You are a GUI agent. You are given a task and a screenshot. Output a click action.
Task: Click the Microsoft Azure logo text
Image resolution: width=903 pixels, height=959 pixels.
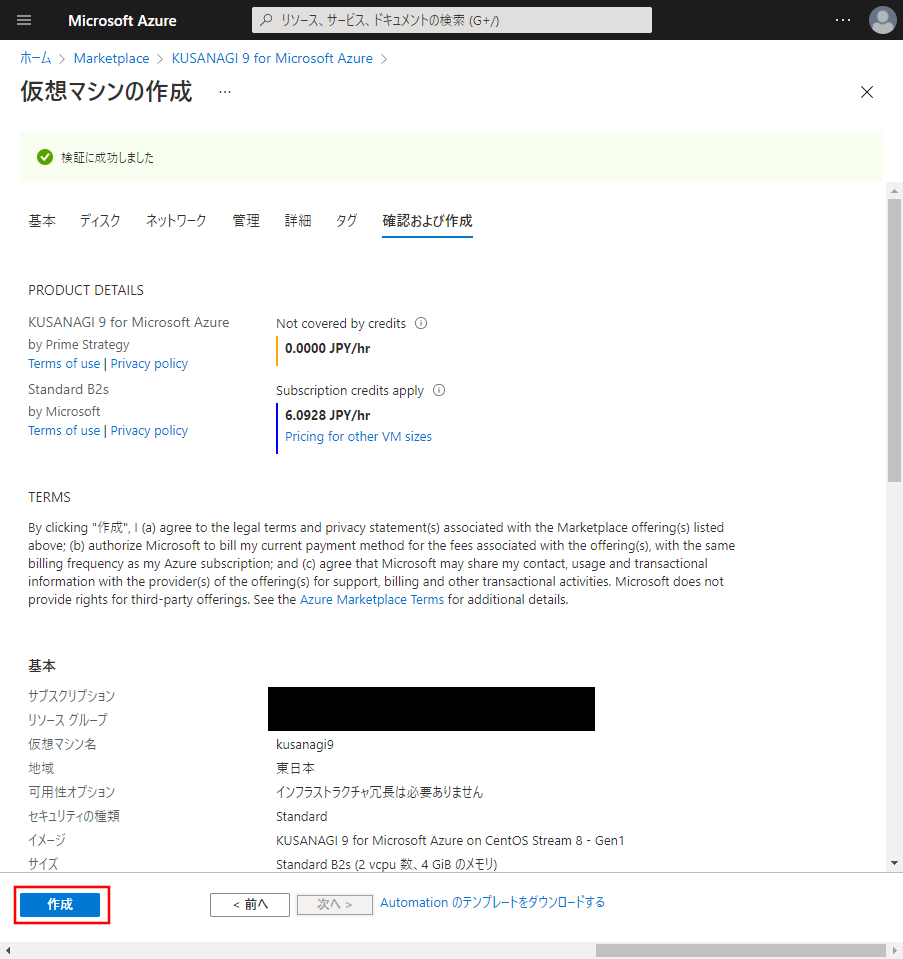point(122,20)
